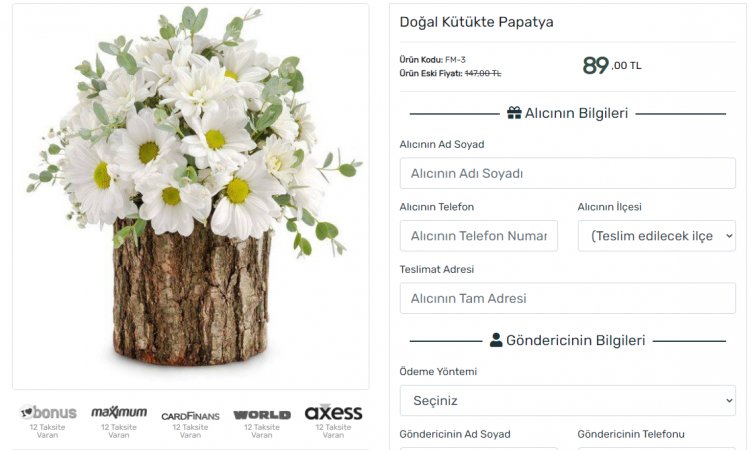Click the crossed-out old price 147,00 TL
This screenshot has width=750, height=450.
click(483, 73)
